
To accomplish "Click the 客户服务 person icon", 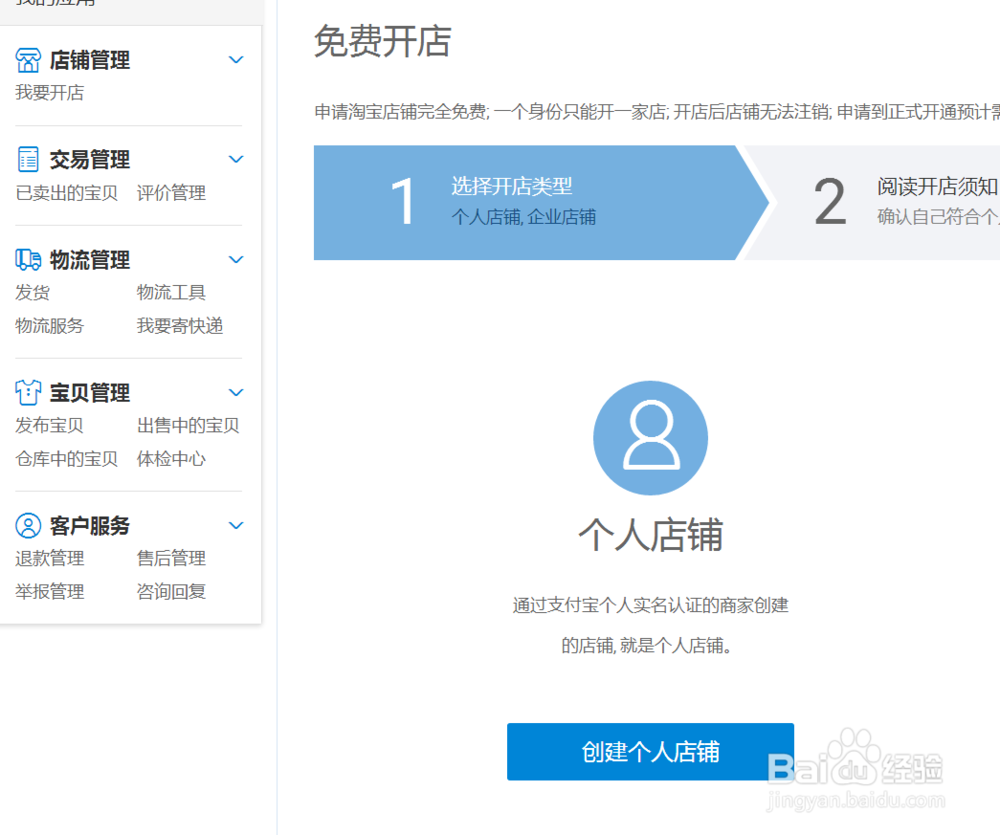I will pyautogui.click(x=28, y=526).
